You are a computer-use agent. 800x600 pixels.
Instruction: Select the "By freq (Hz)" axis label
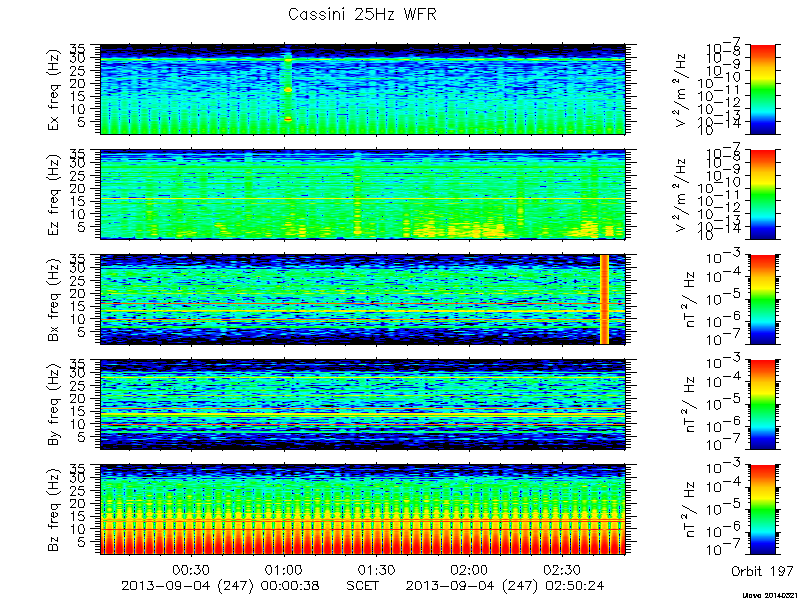(x=55, y=405)
